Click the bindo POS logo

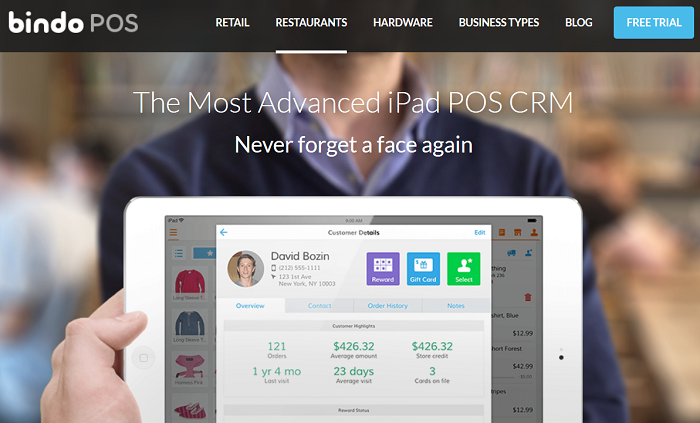[73, 22]
